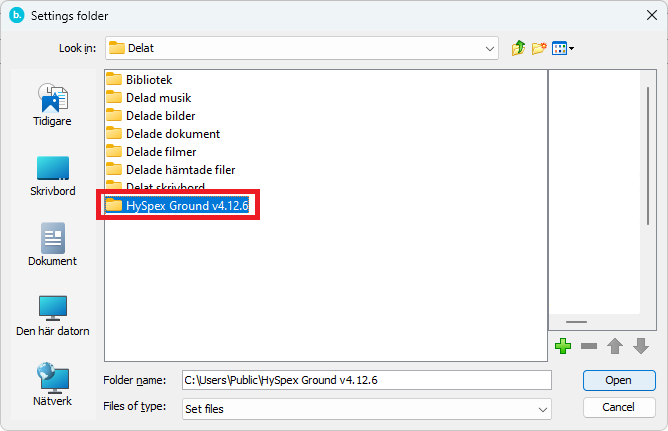Image resolution: width=668 pixels, height=431 pixels.
Task: Select the Delade dokument folder
Action: 172,133
